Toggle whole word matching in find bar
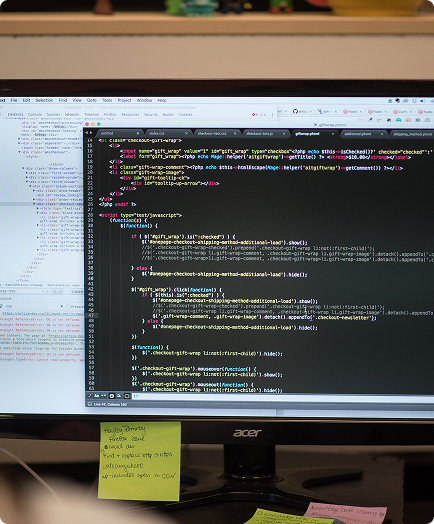434x524 pixels. pos(104,396)
